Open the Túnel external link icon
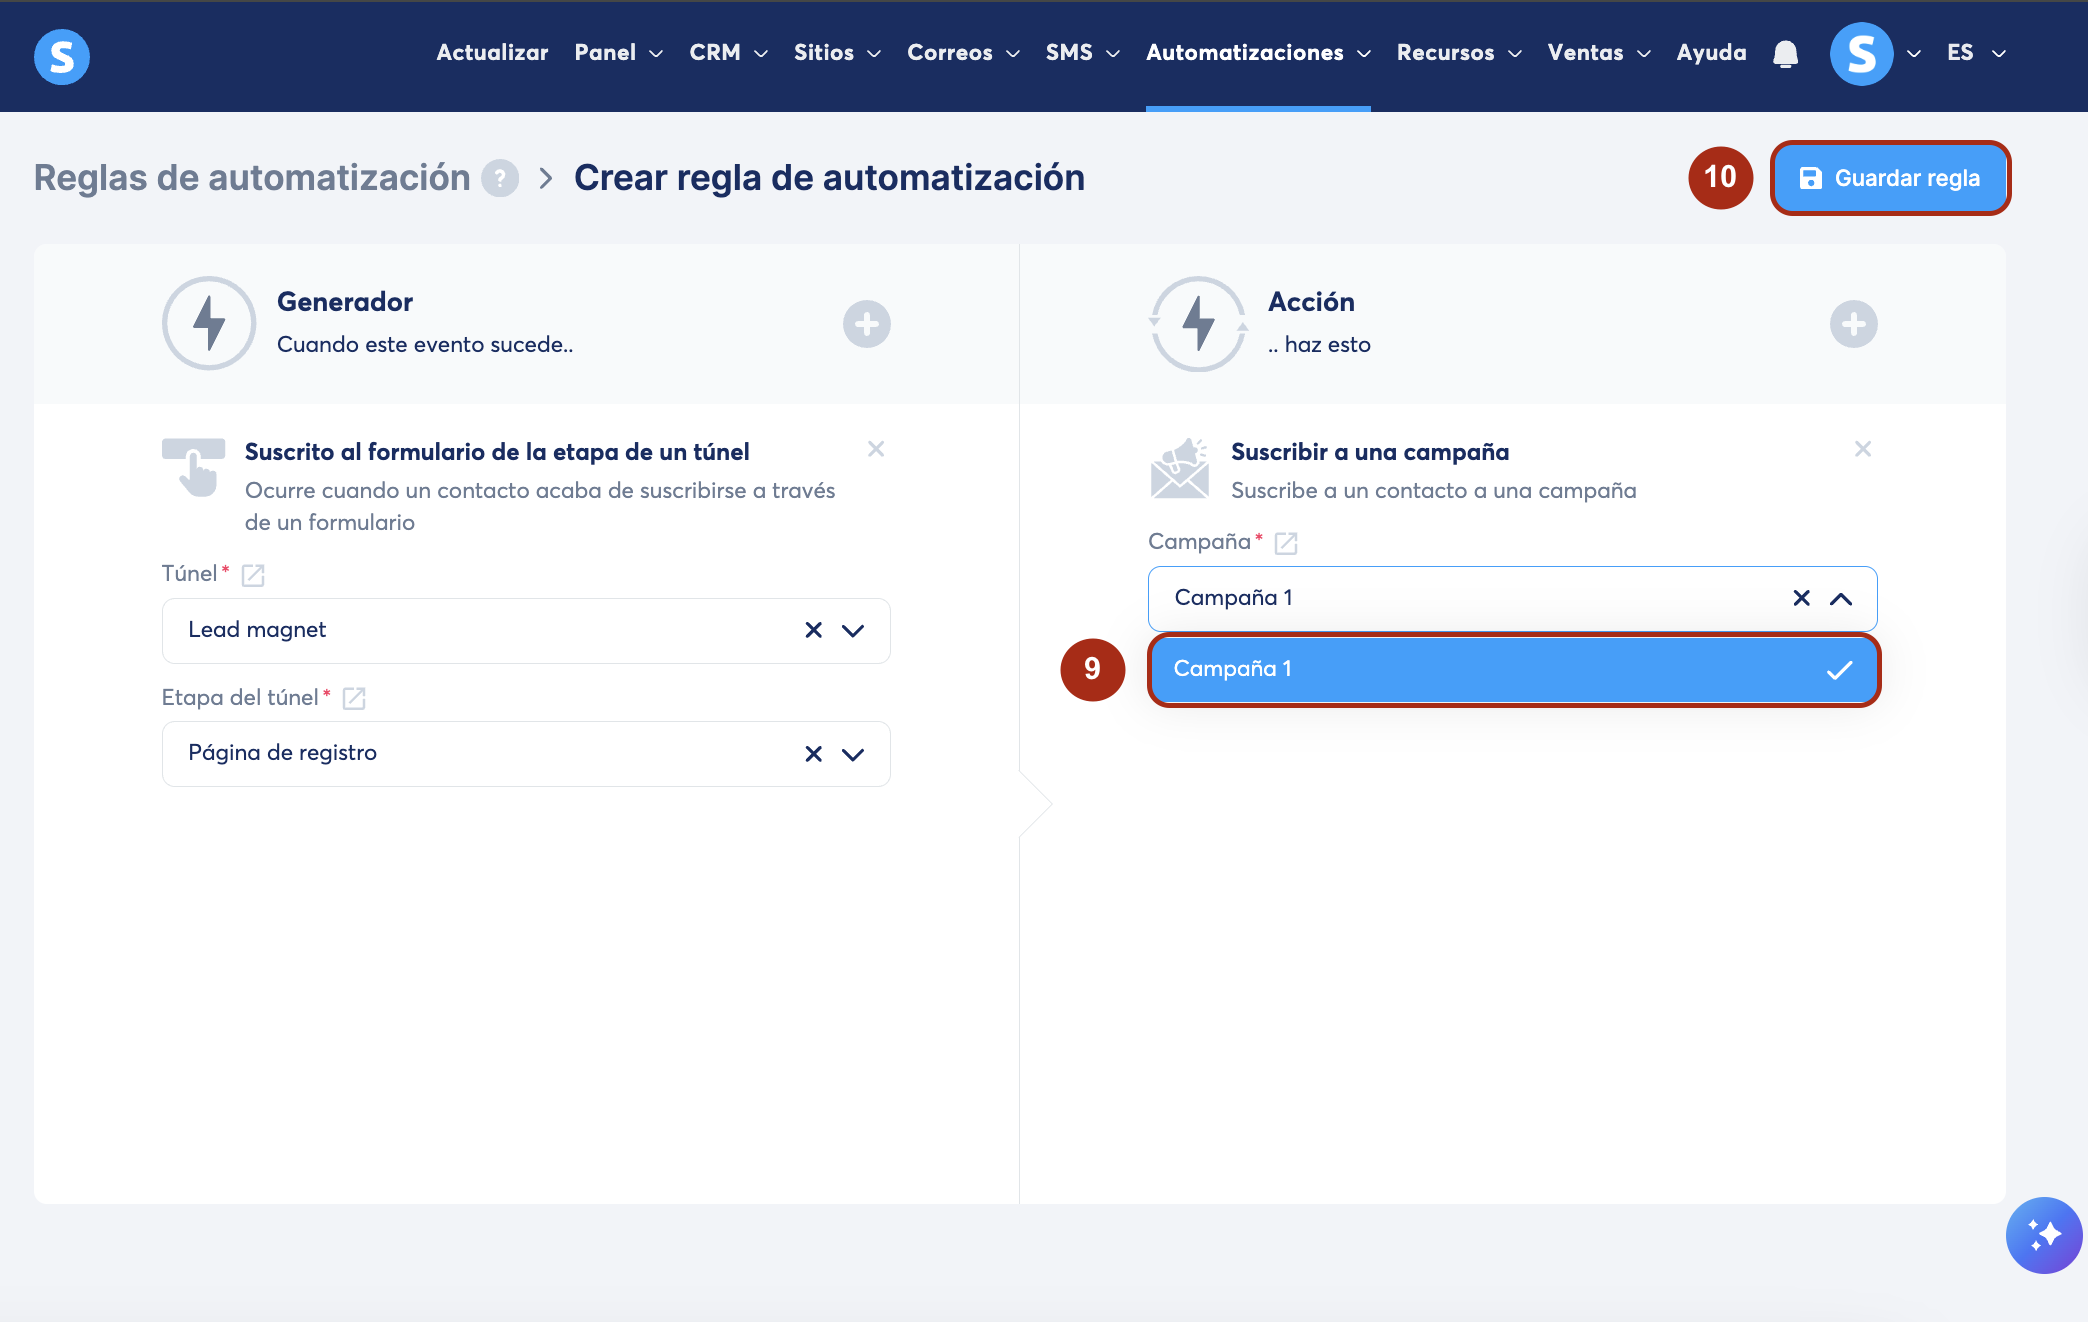2088x1322 pixels. coord(253,575)
